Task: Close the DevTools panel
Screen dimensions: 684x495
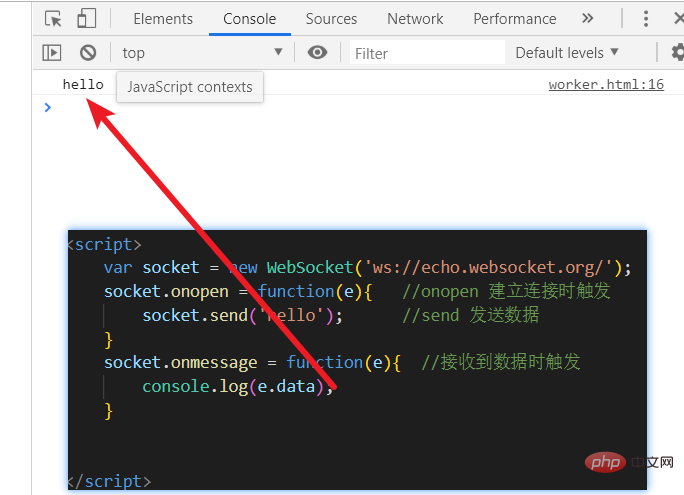Action: pos(679,19)
